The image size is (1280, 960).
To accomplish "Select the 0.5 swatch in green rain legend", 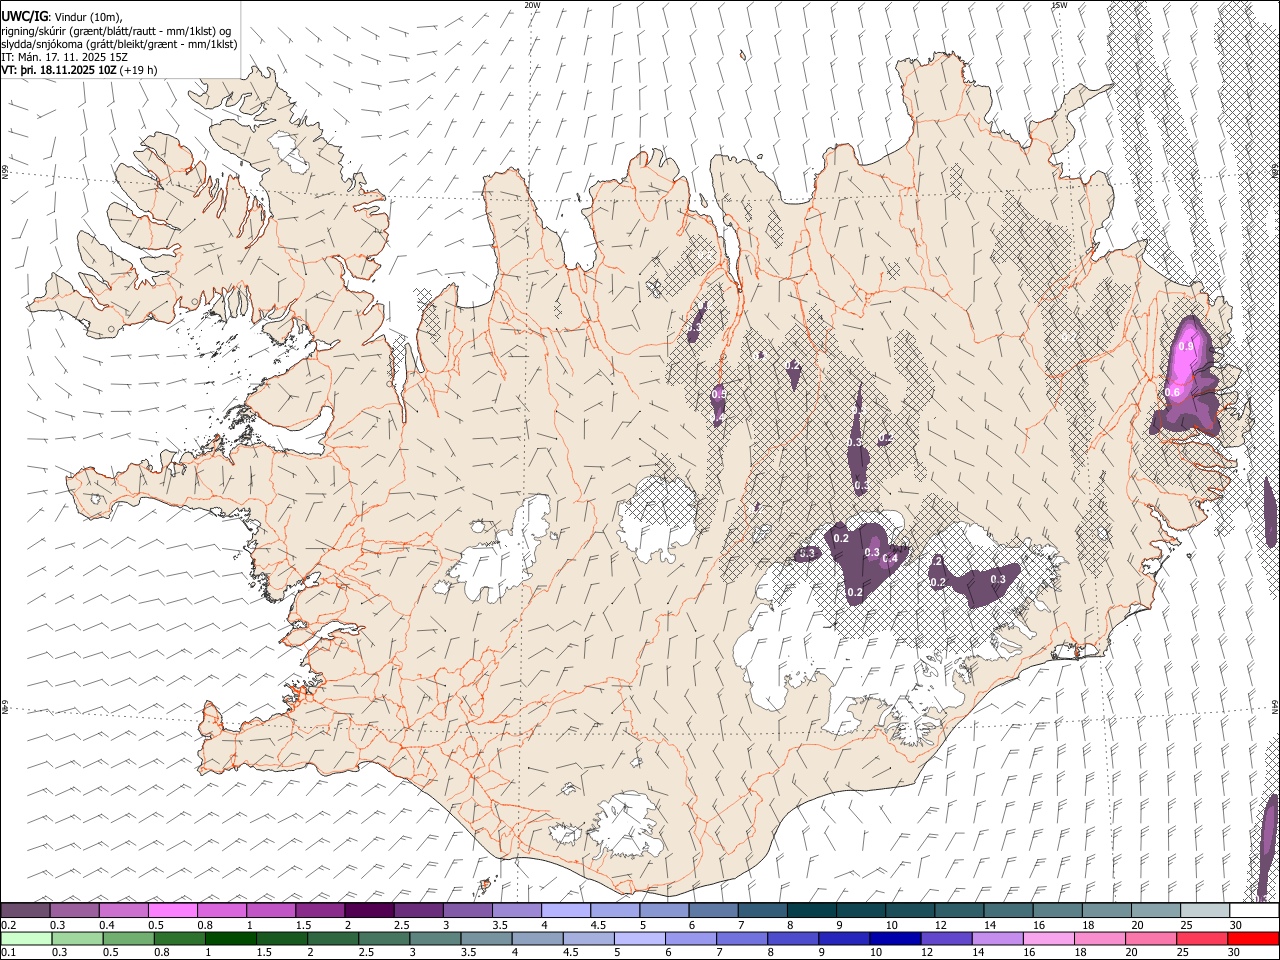I will pos(129,938).
